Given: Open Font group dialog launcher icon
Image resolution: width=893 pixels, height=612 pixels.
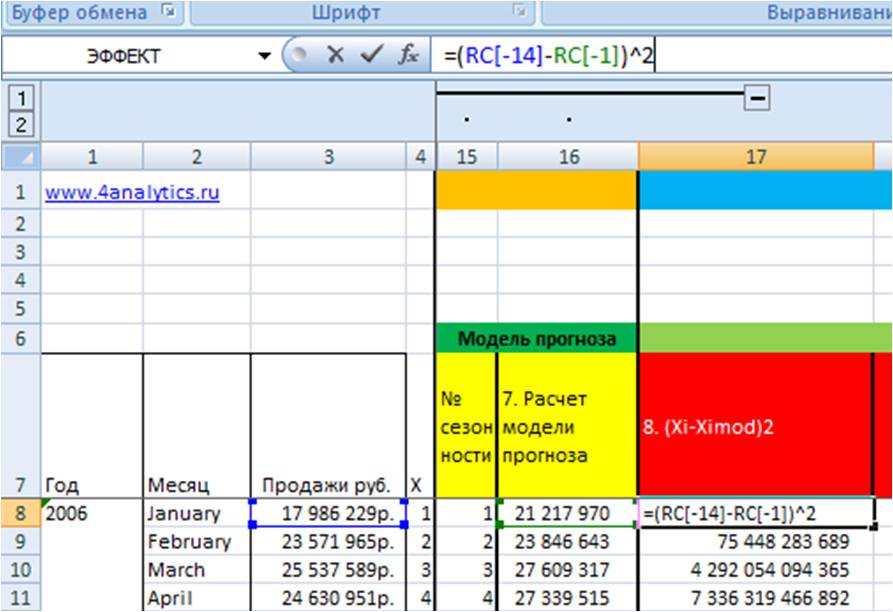Looking at the screenshot, I should [519, 11].
